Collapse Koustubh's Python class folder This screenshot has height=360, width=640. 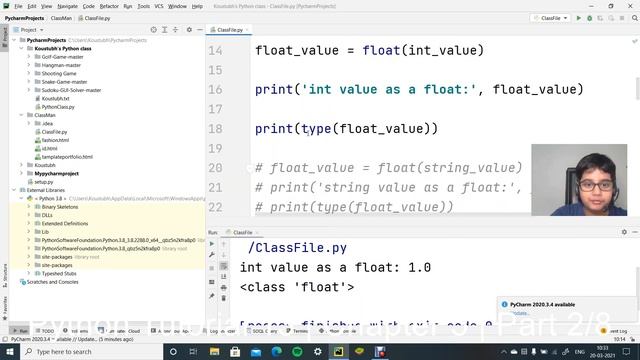pos(22,48)
